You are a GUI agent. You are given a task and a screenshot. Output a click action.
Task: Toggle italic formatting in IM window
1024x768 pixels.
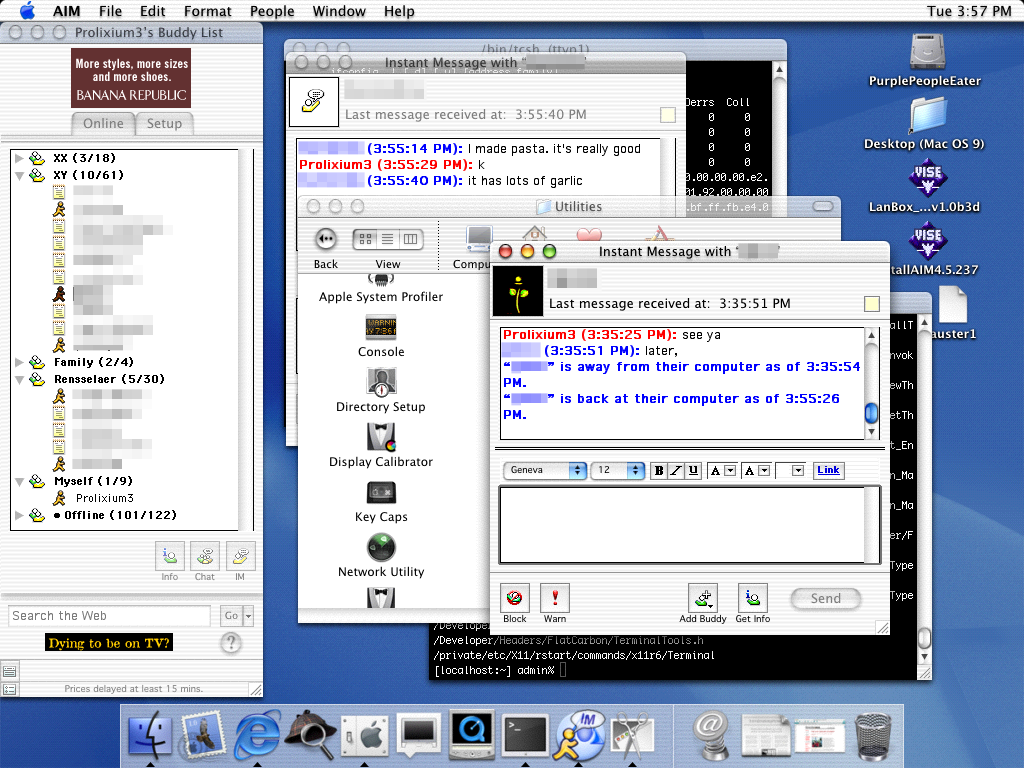[676, 470]
